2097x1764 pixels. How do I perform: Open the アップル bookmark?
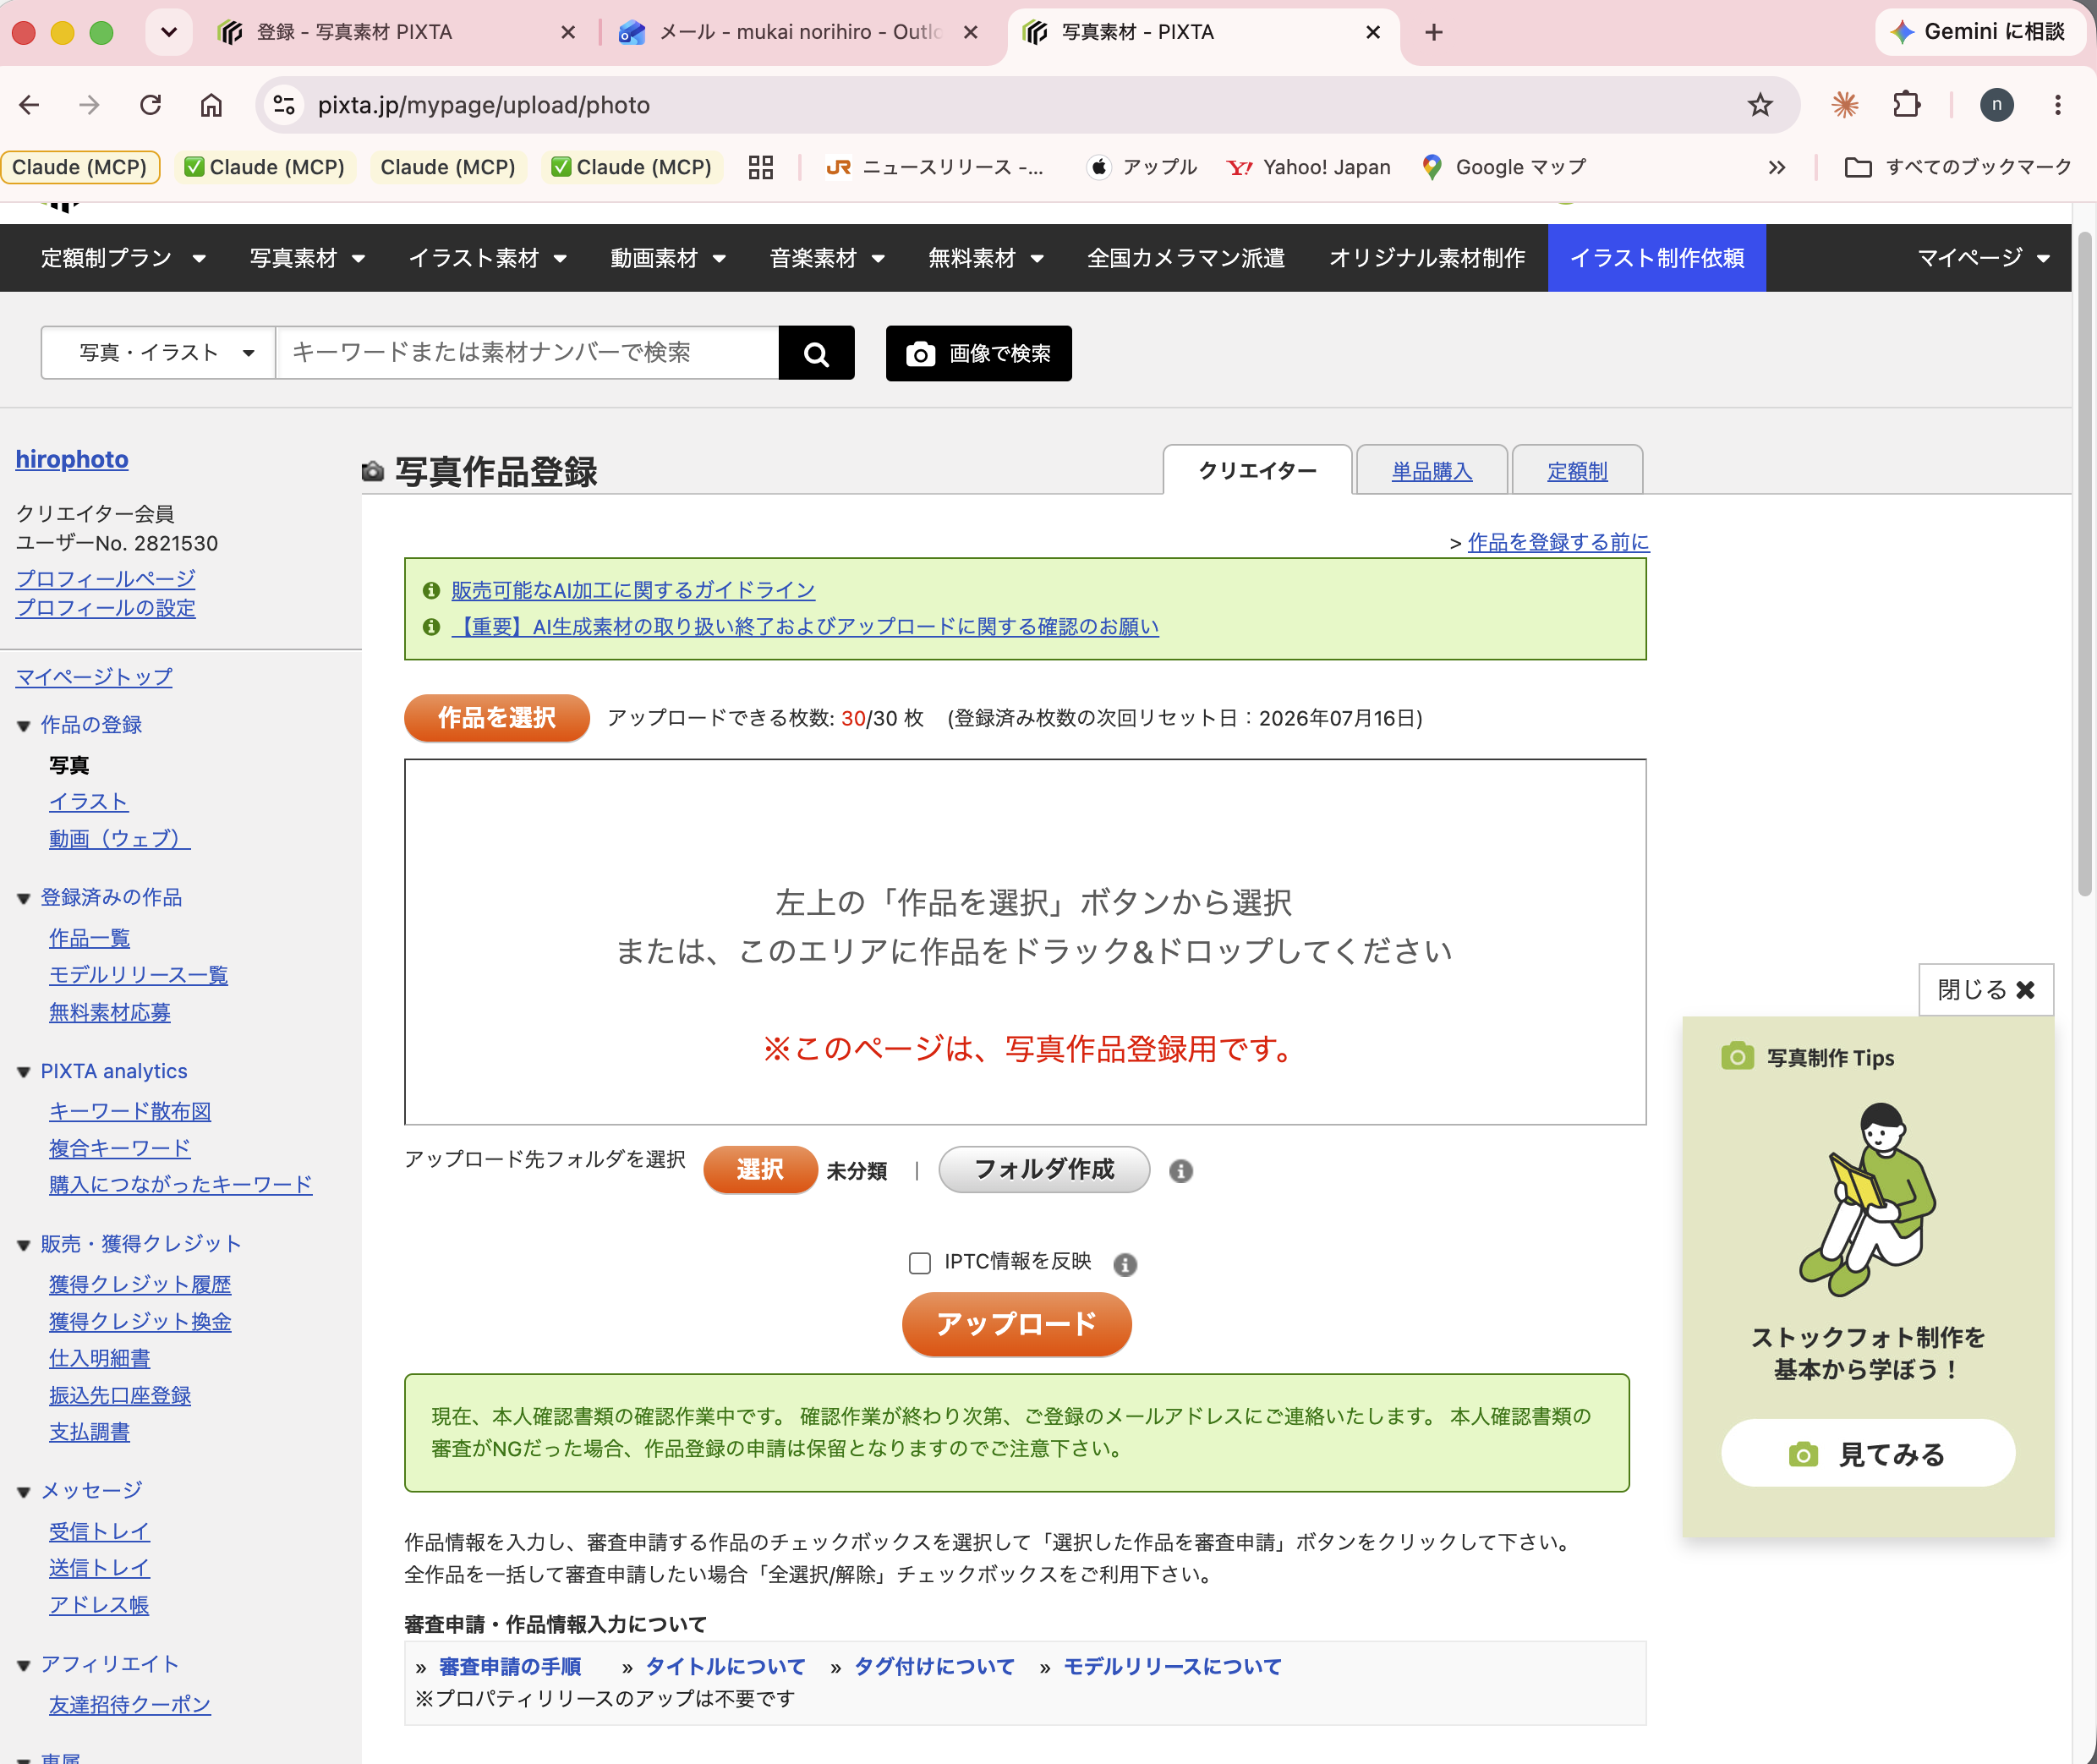(x=1142, y=167)
